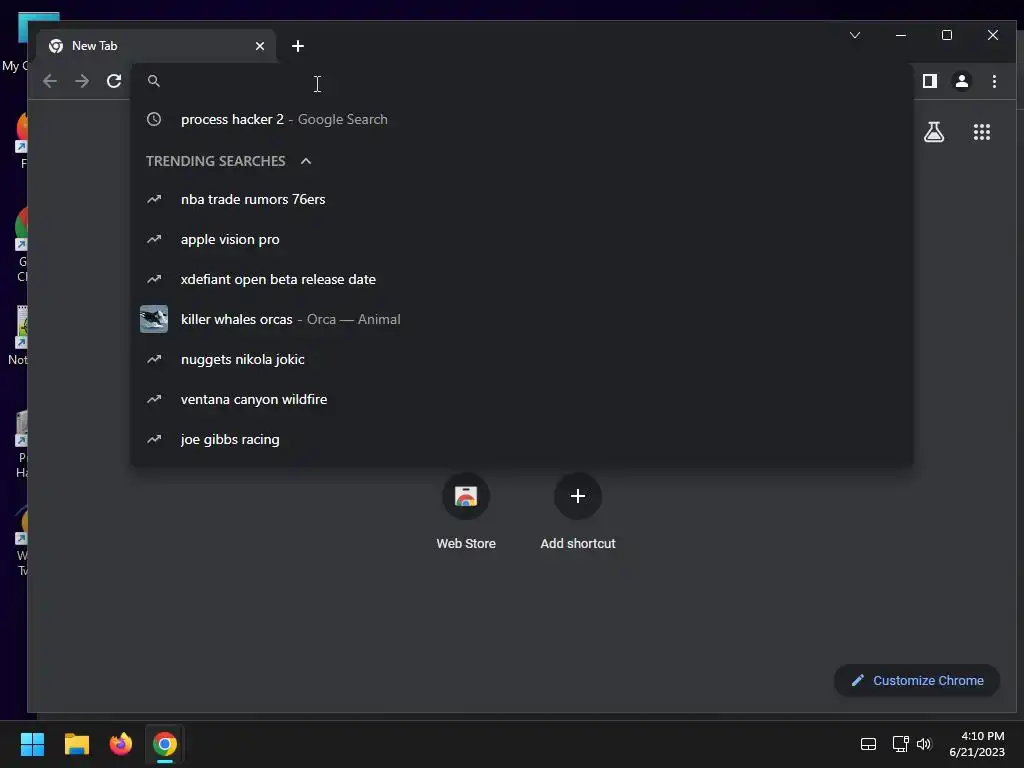
Task: Choose 'apple vision pro' suggestion
Action: pyautogui.click(x=522, y=239)
